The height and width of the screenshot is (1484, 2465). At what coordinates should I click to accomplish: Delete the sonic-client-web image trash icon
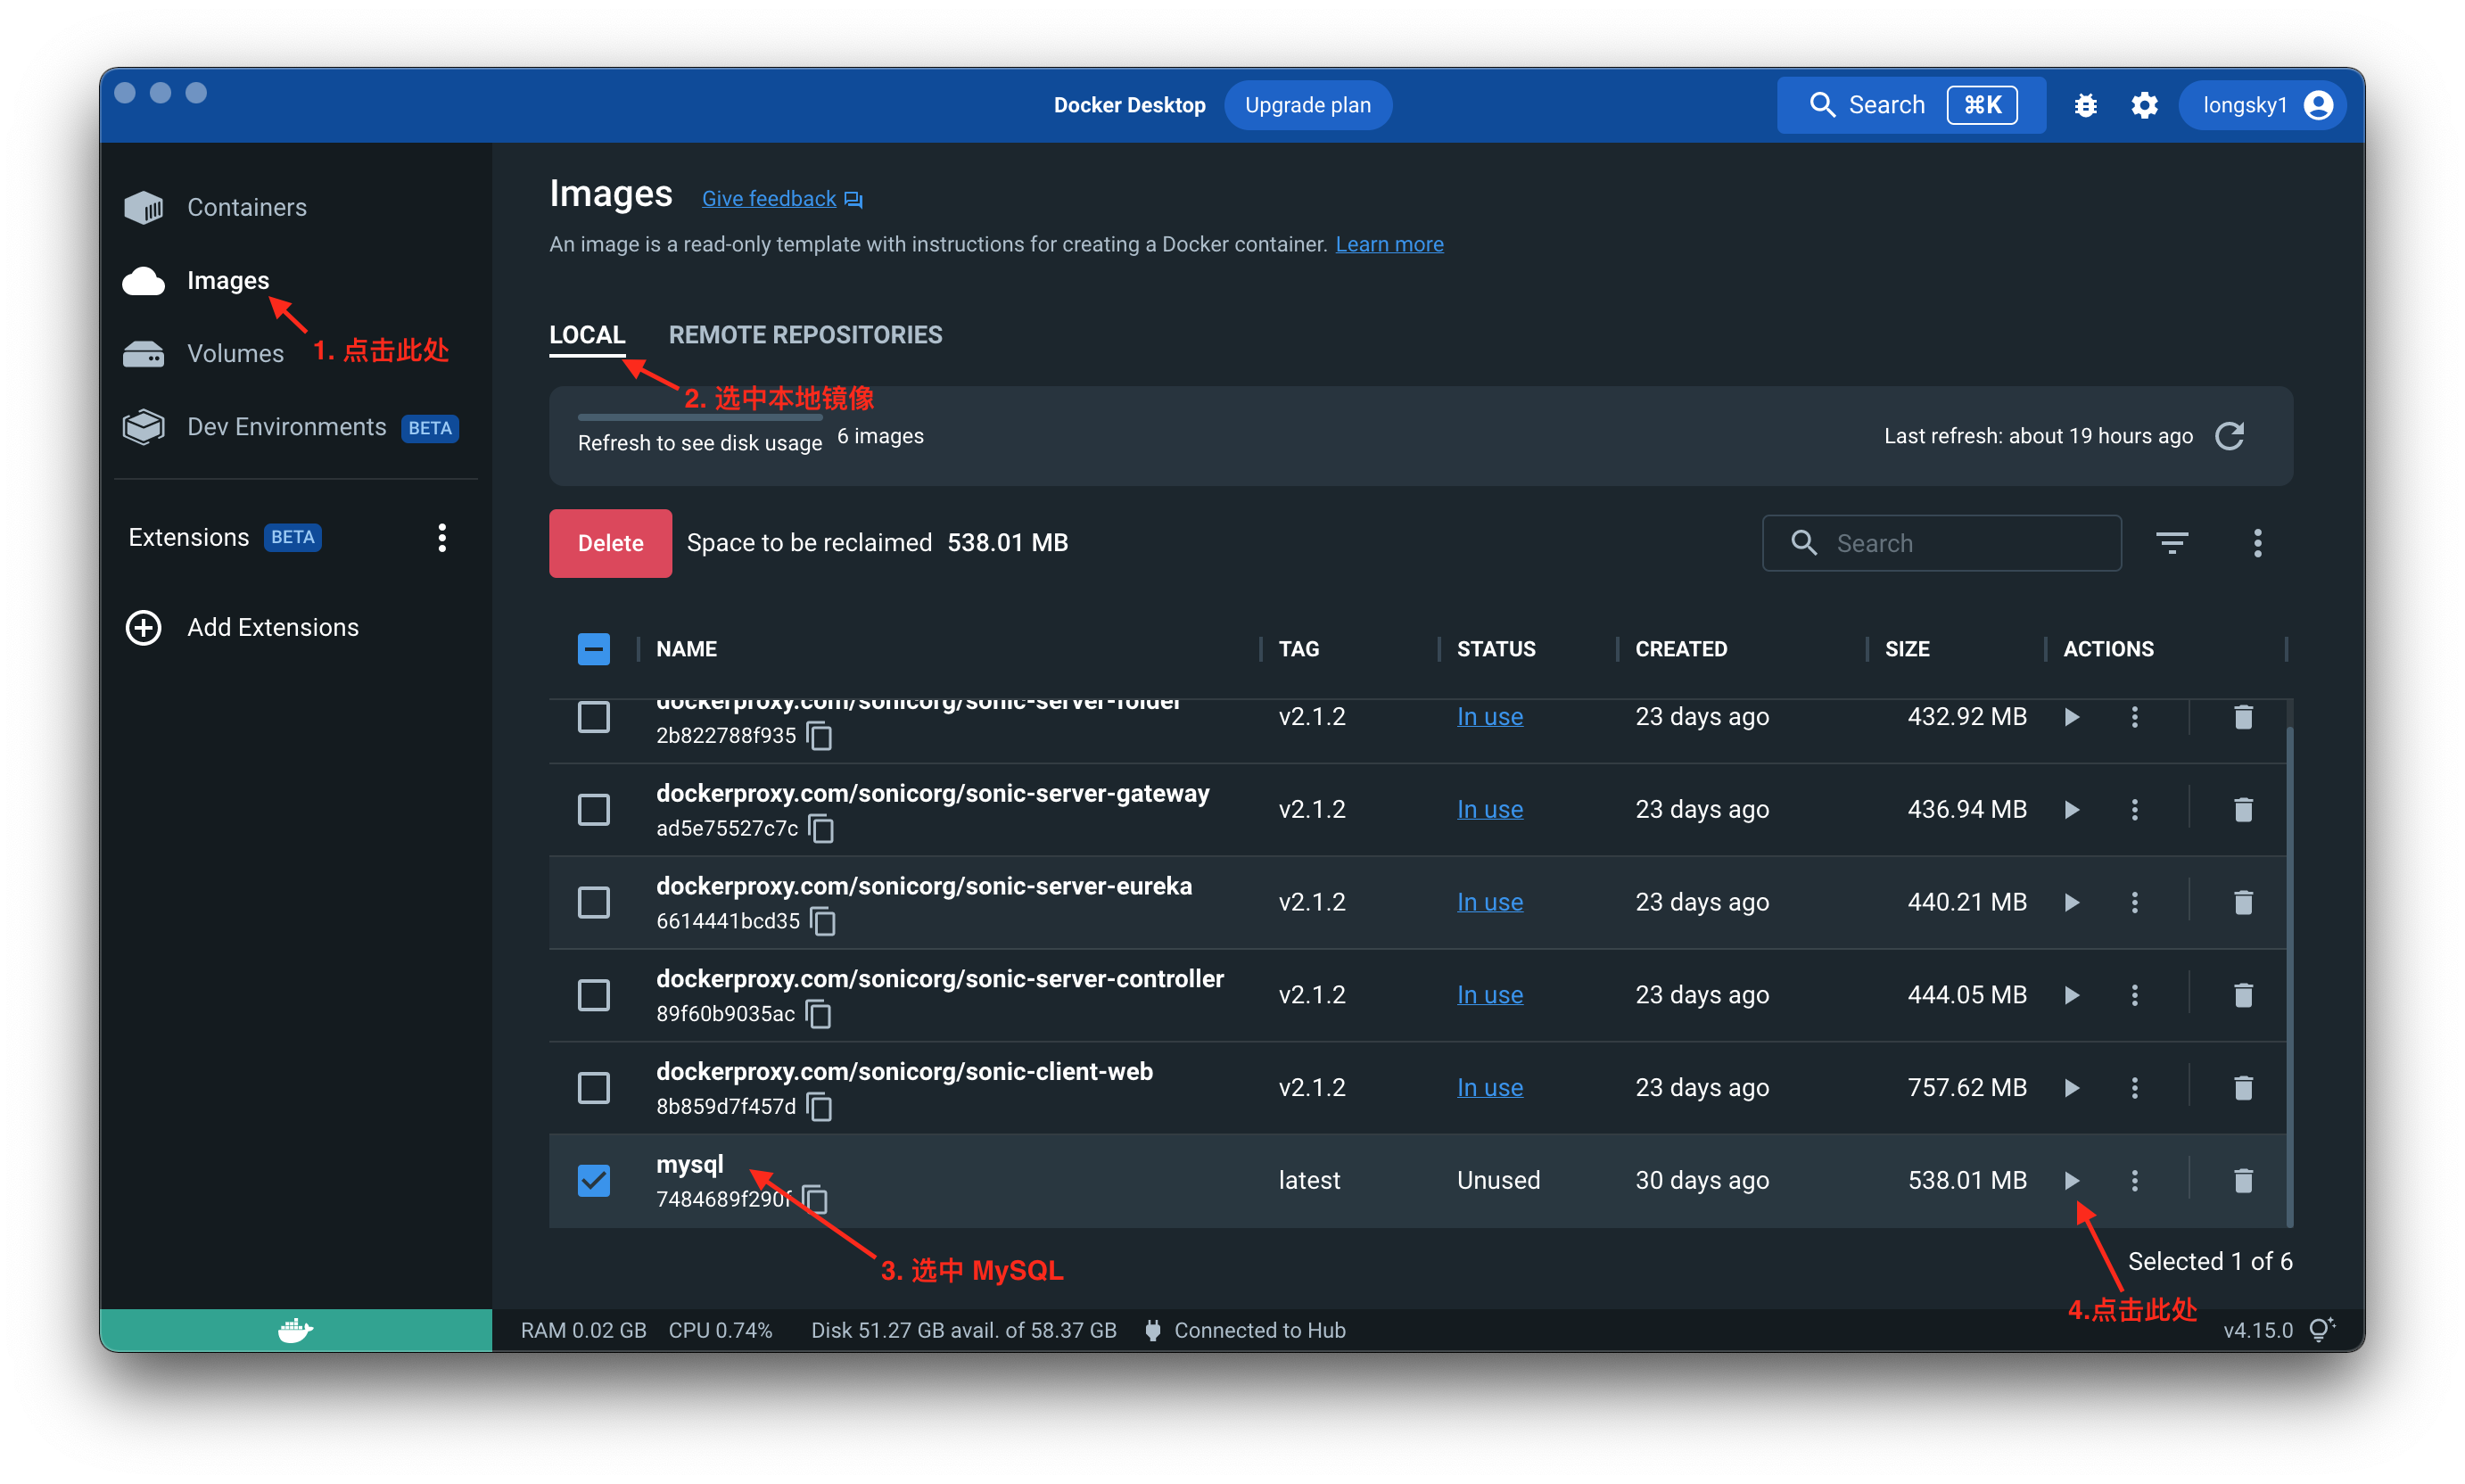(2243, 1087)
